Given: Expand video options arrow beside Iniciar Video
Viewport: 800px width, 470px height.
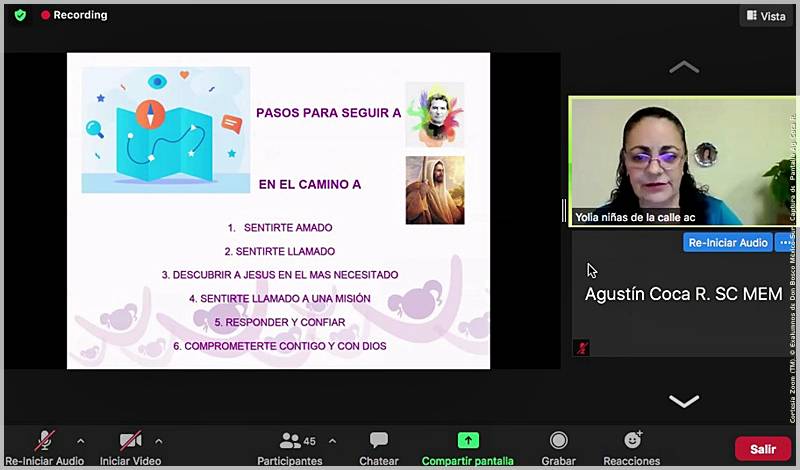Looking at the screenshot, I should (x=158, y=440).
